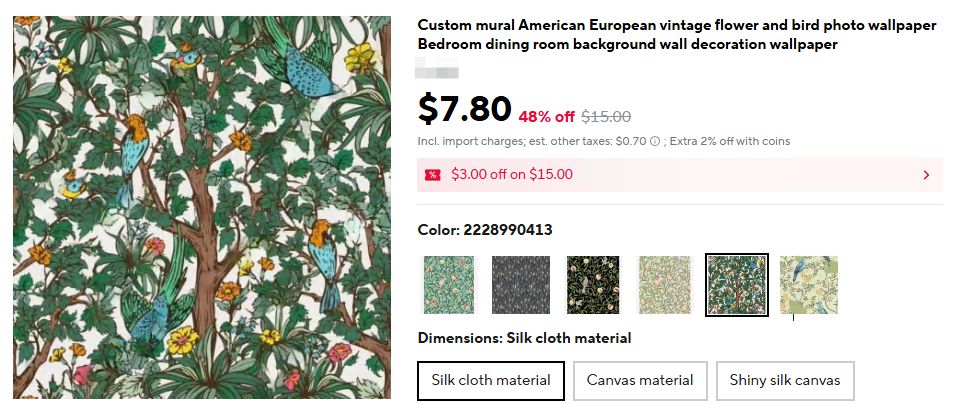Choose the Canvas material option
953x404 pixels.
pyautogui.click(x=640, y=380)
